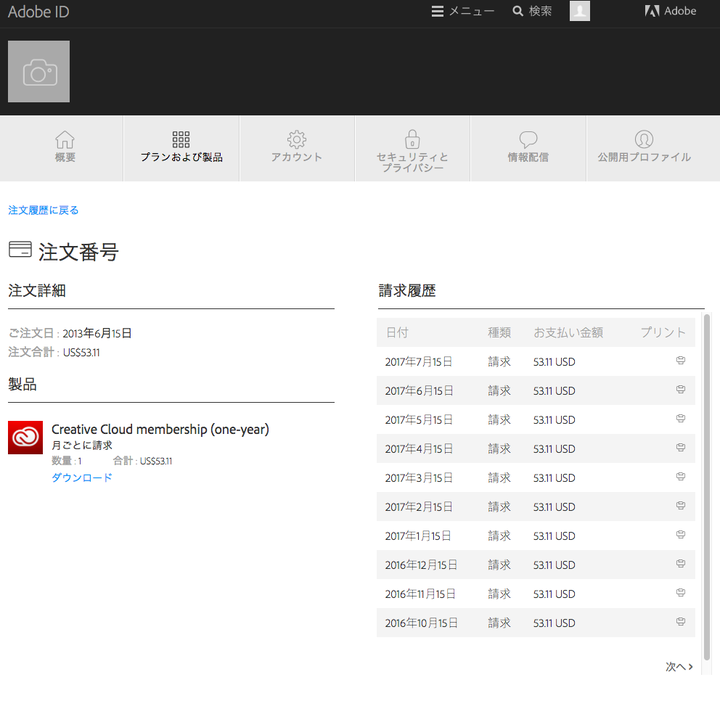Click 53.11 USD in 2016年11月15日 row
The height and width of the screenshot is (701, 720).
(x=554, y=594)
